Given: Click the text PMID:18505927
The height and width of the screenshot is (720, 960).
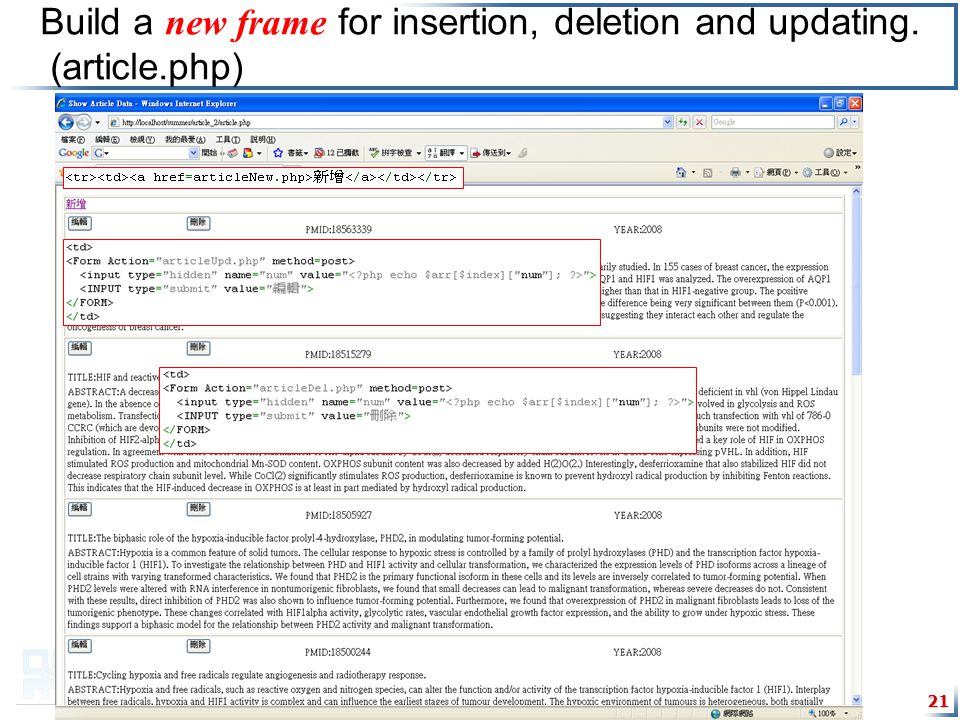Looking at the screenshot, I should [338, 516].
